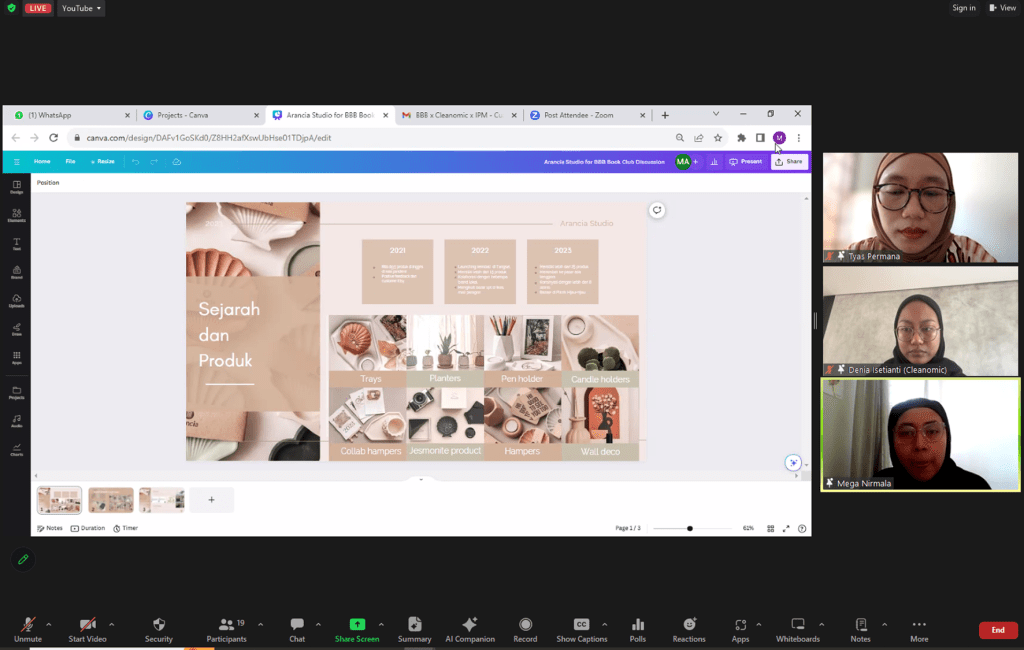This screenshot has height=650, width=1024.
Task: Open the File menu in Canva
Action: (x=70, y=161)
